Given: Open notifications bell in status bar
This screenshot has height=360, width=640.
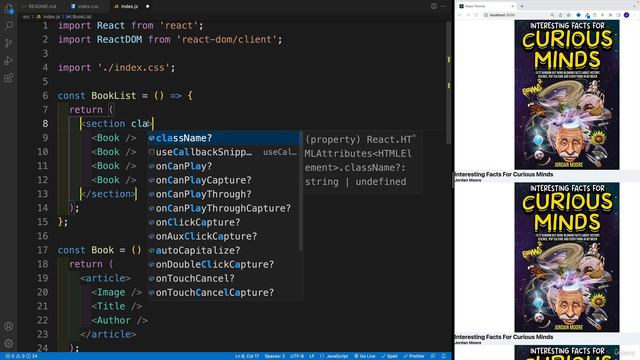Looking at the screenshot, I should (x=444, y=356).
